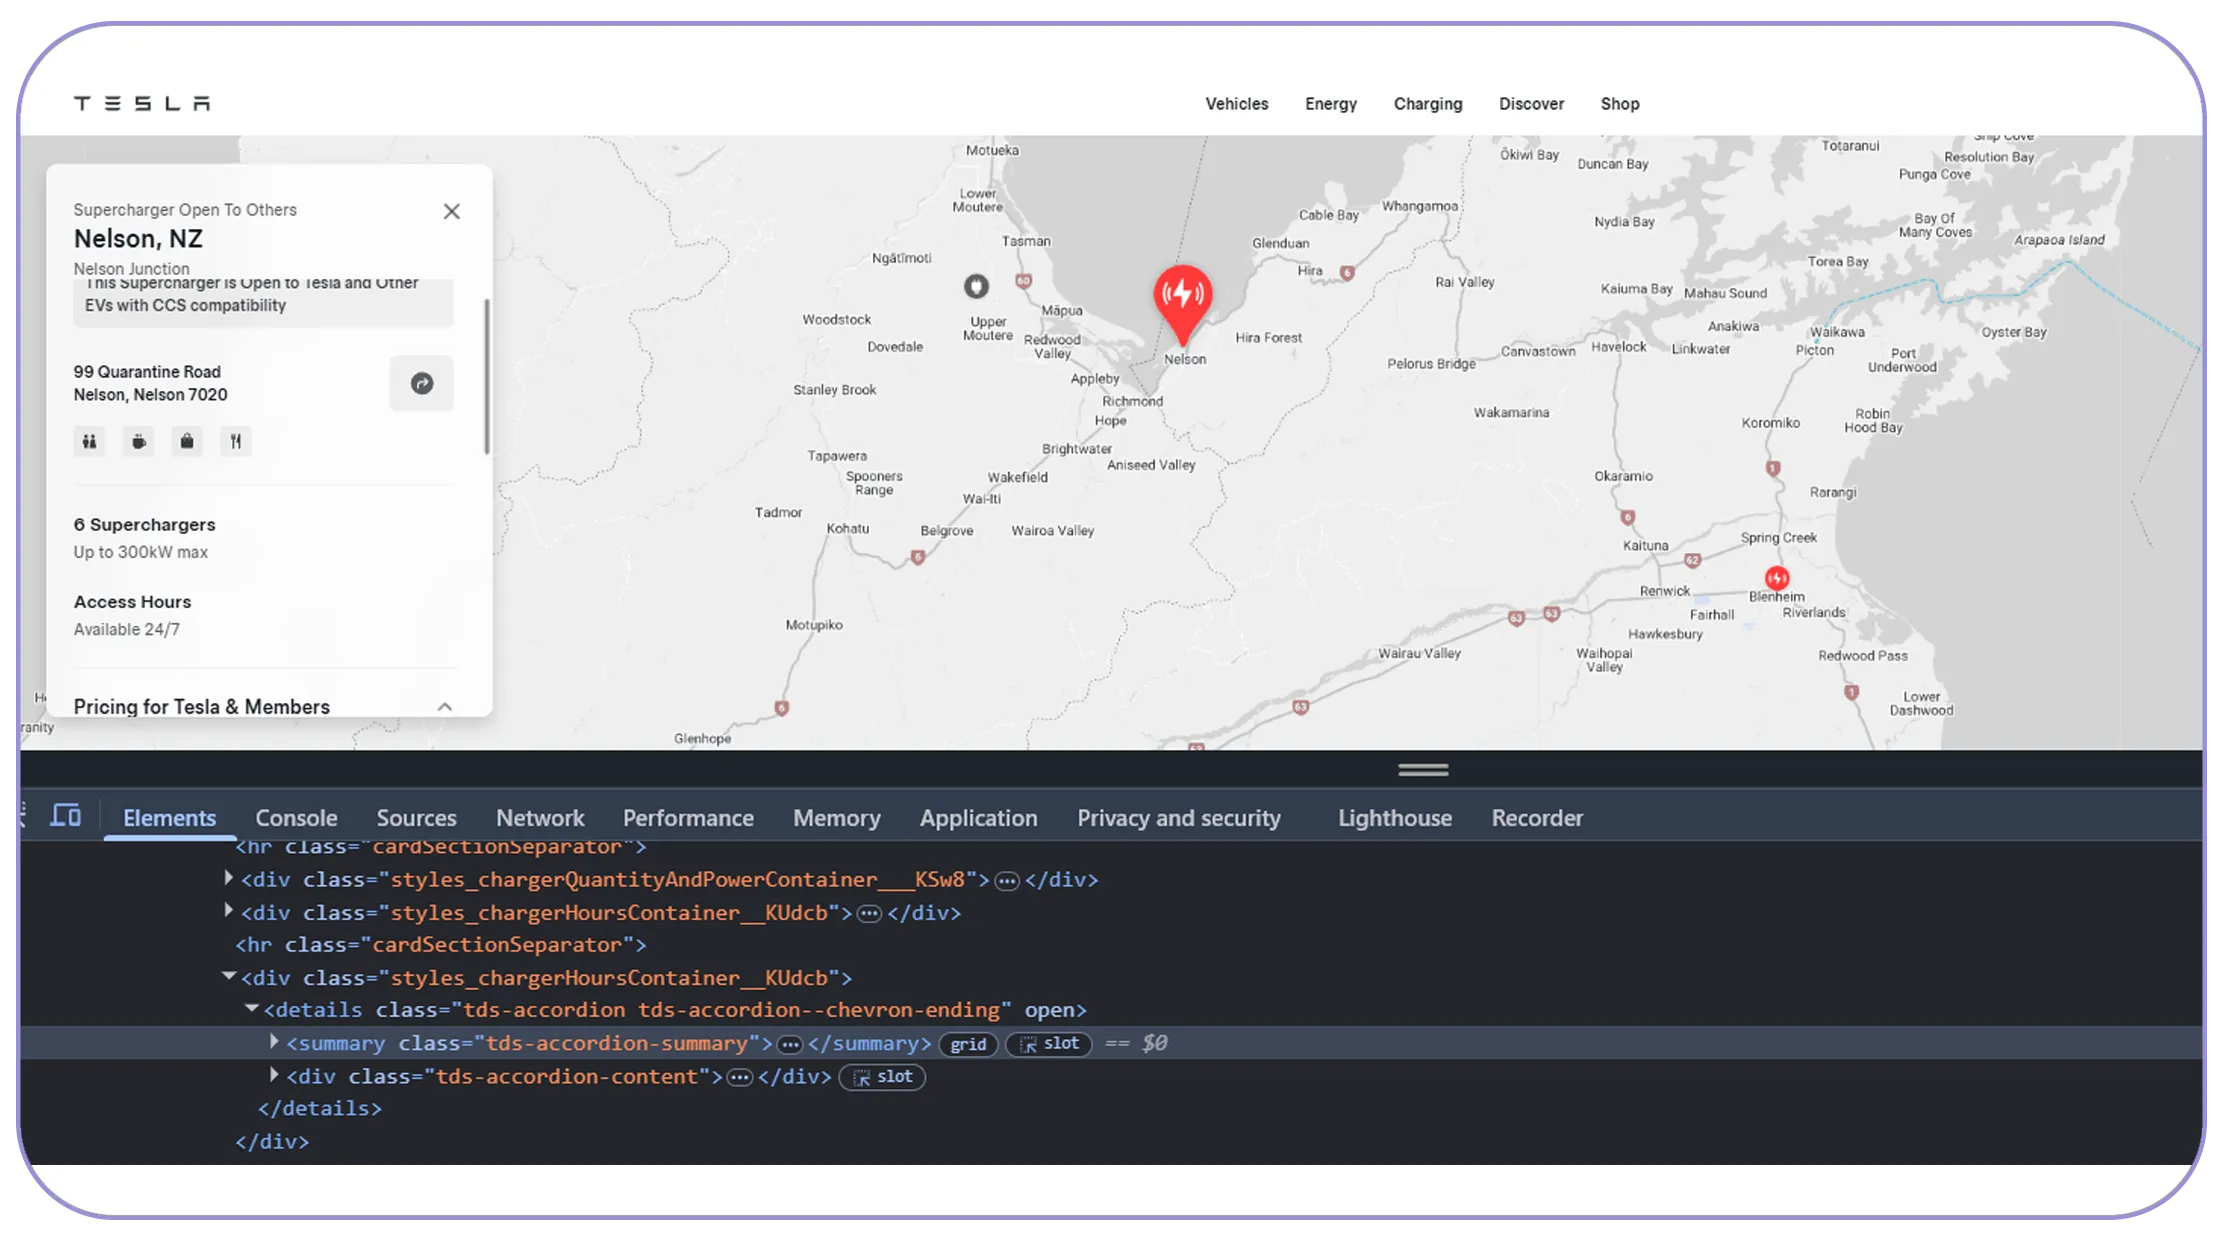
Task: Open the device toolbar icon in DevTools
Action: 64,815
